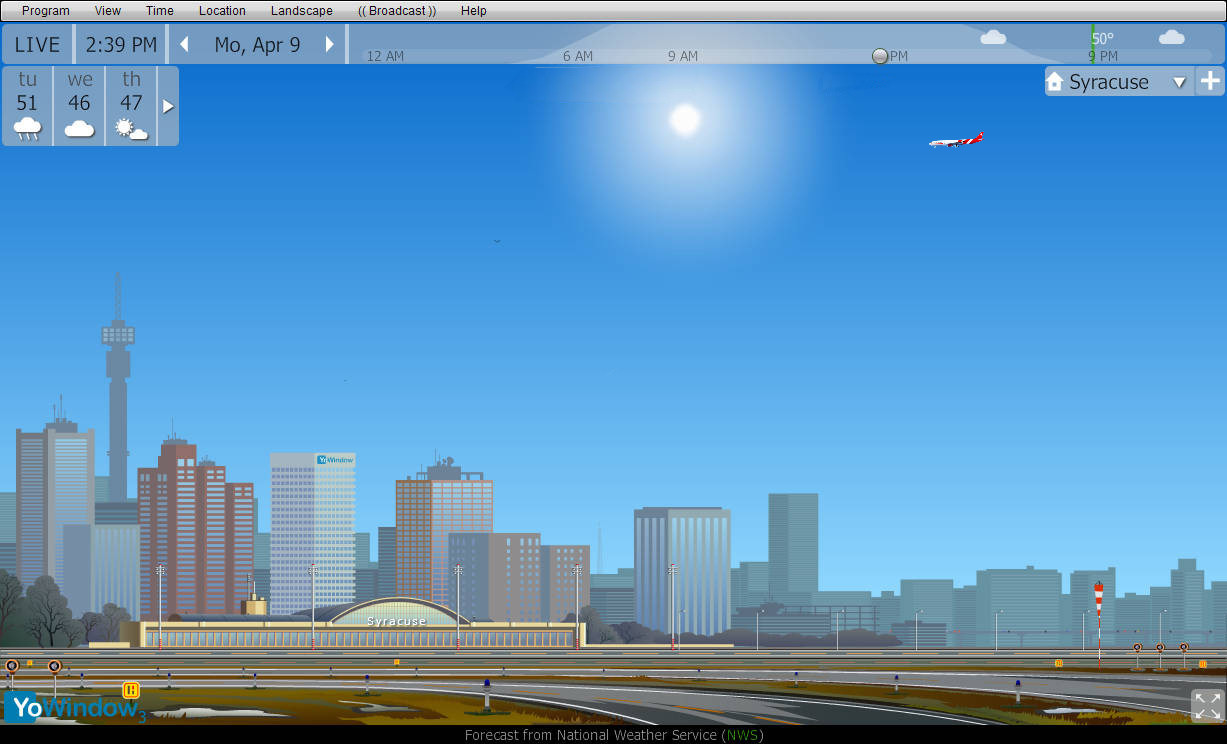Click the home icon beside Syracuse
Image resolution: width=1227 pixels, height=744 pixels.
[1055, 82]
